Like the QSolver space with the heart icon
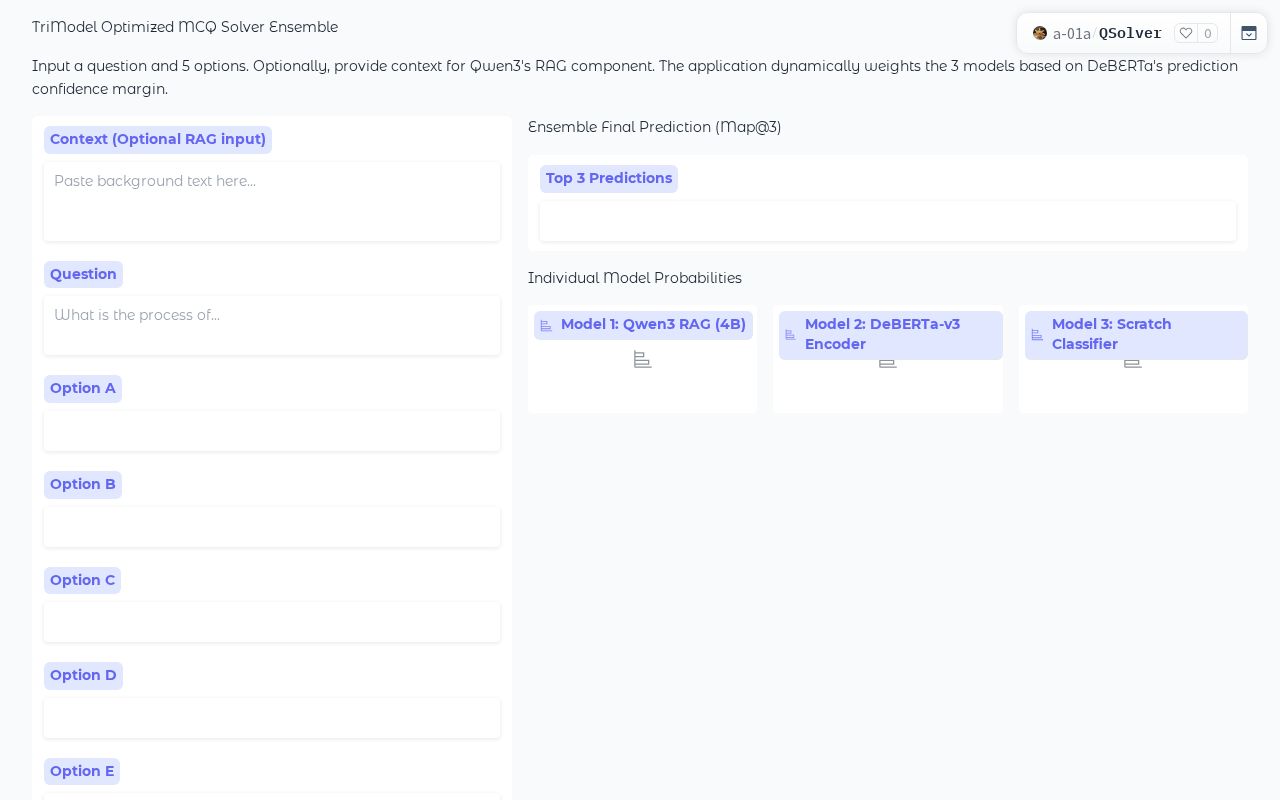Viewport: 1280px width, 800px height. tap(1186, 33)
